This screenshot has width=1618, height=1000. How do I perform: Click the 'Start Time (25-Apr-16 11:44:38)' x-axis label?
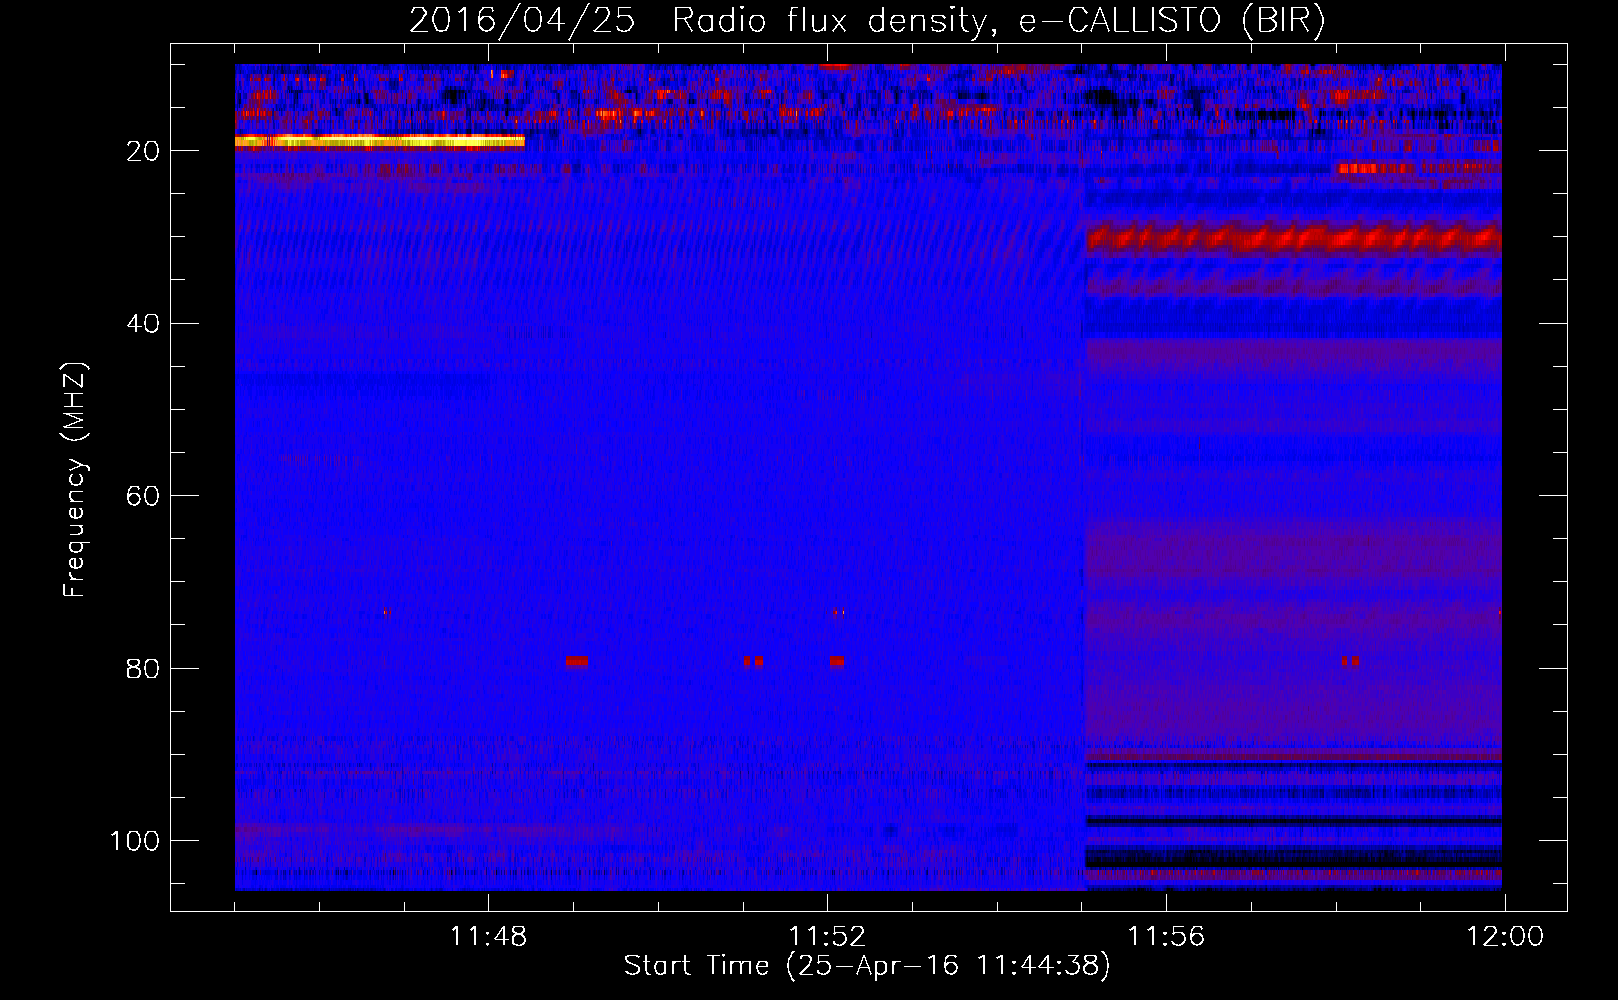(867, 966)
